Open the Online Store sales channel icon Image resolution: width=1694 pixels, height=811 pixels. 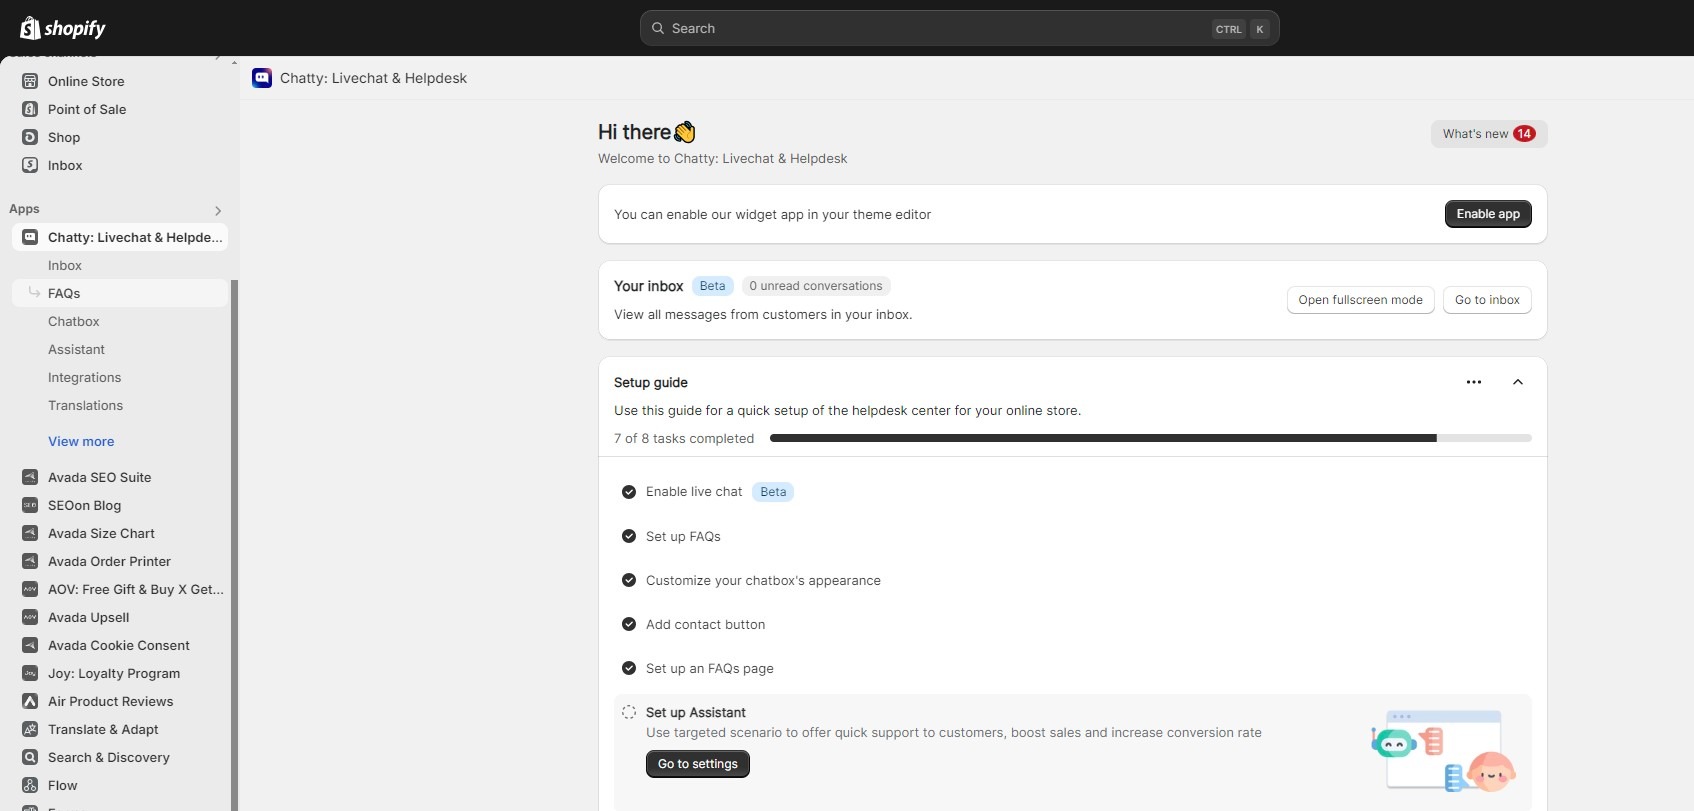30,81
